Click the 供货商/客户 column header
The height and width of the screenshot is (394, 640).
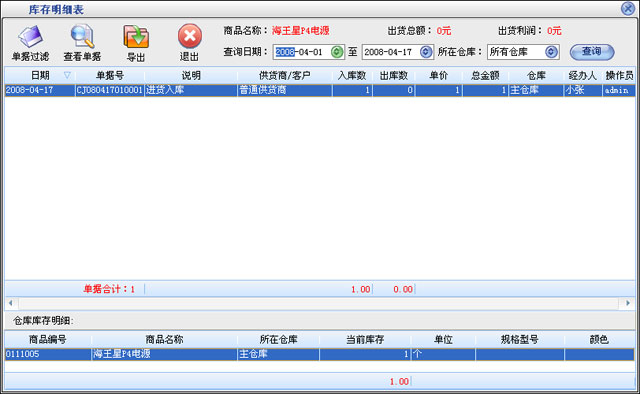coord(285,76)
